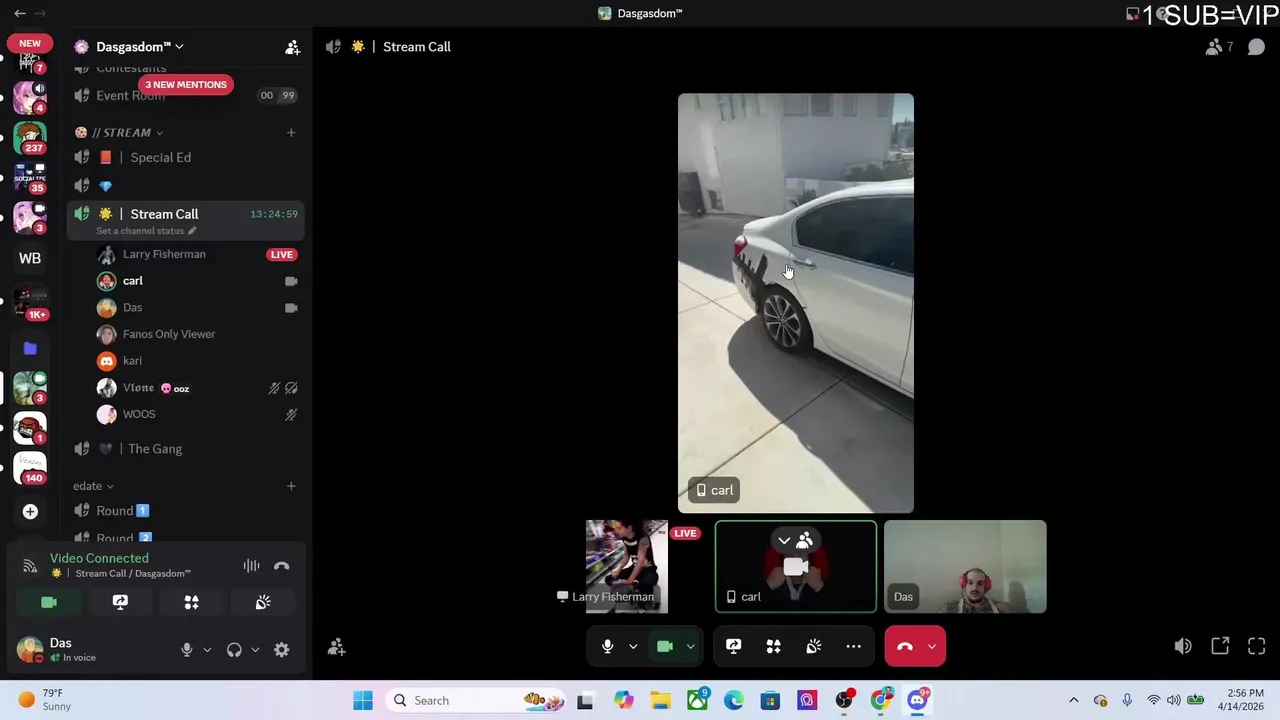This screenshot has height=720, width=1280.
Task: Show hidden system tray icons
Action: (x=1074, y=701)
